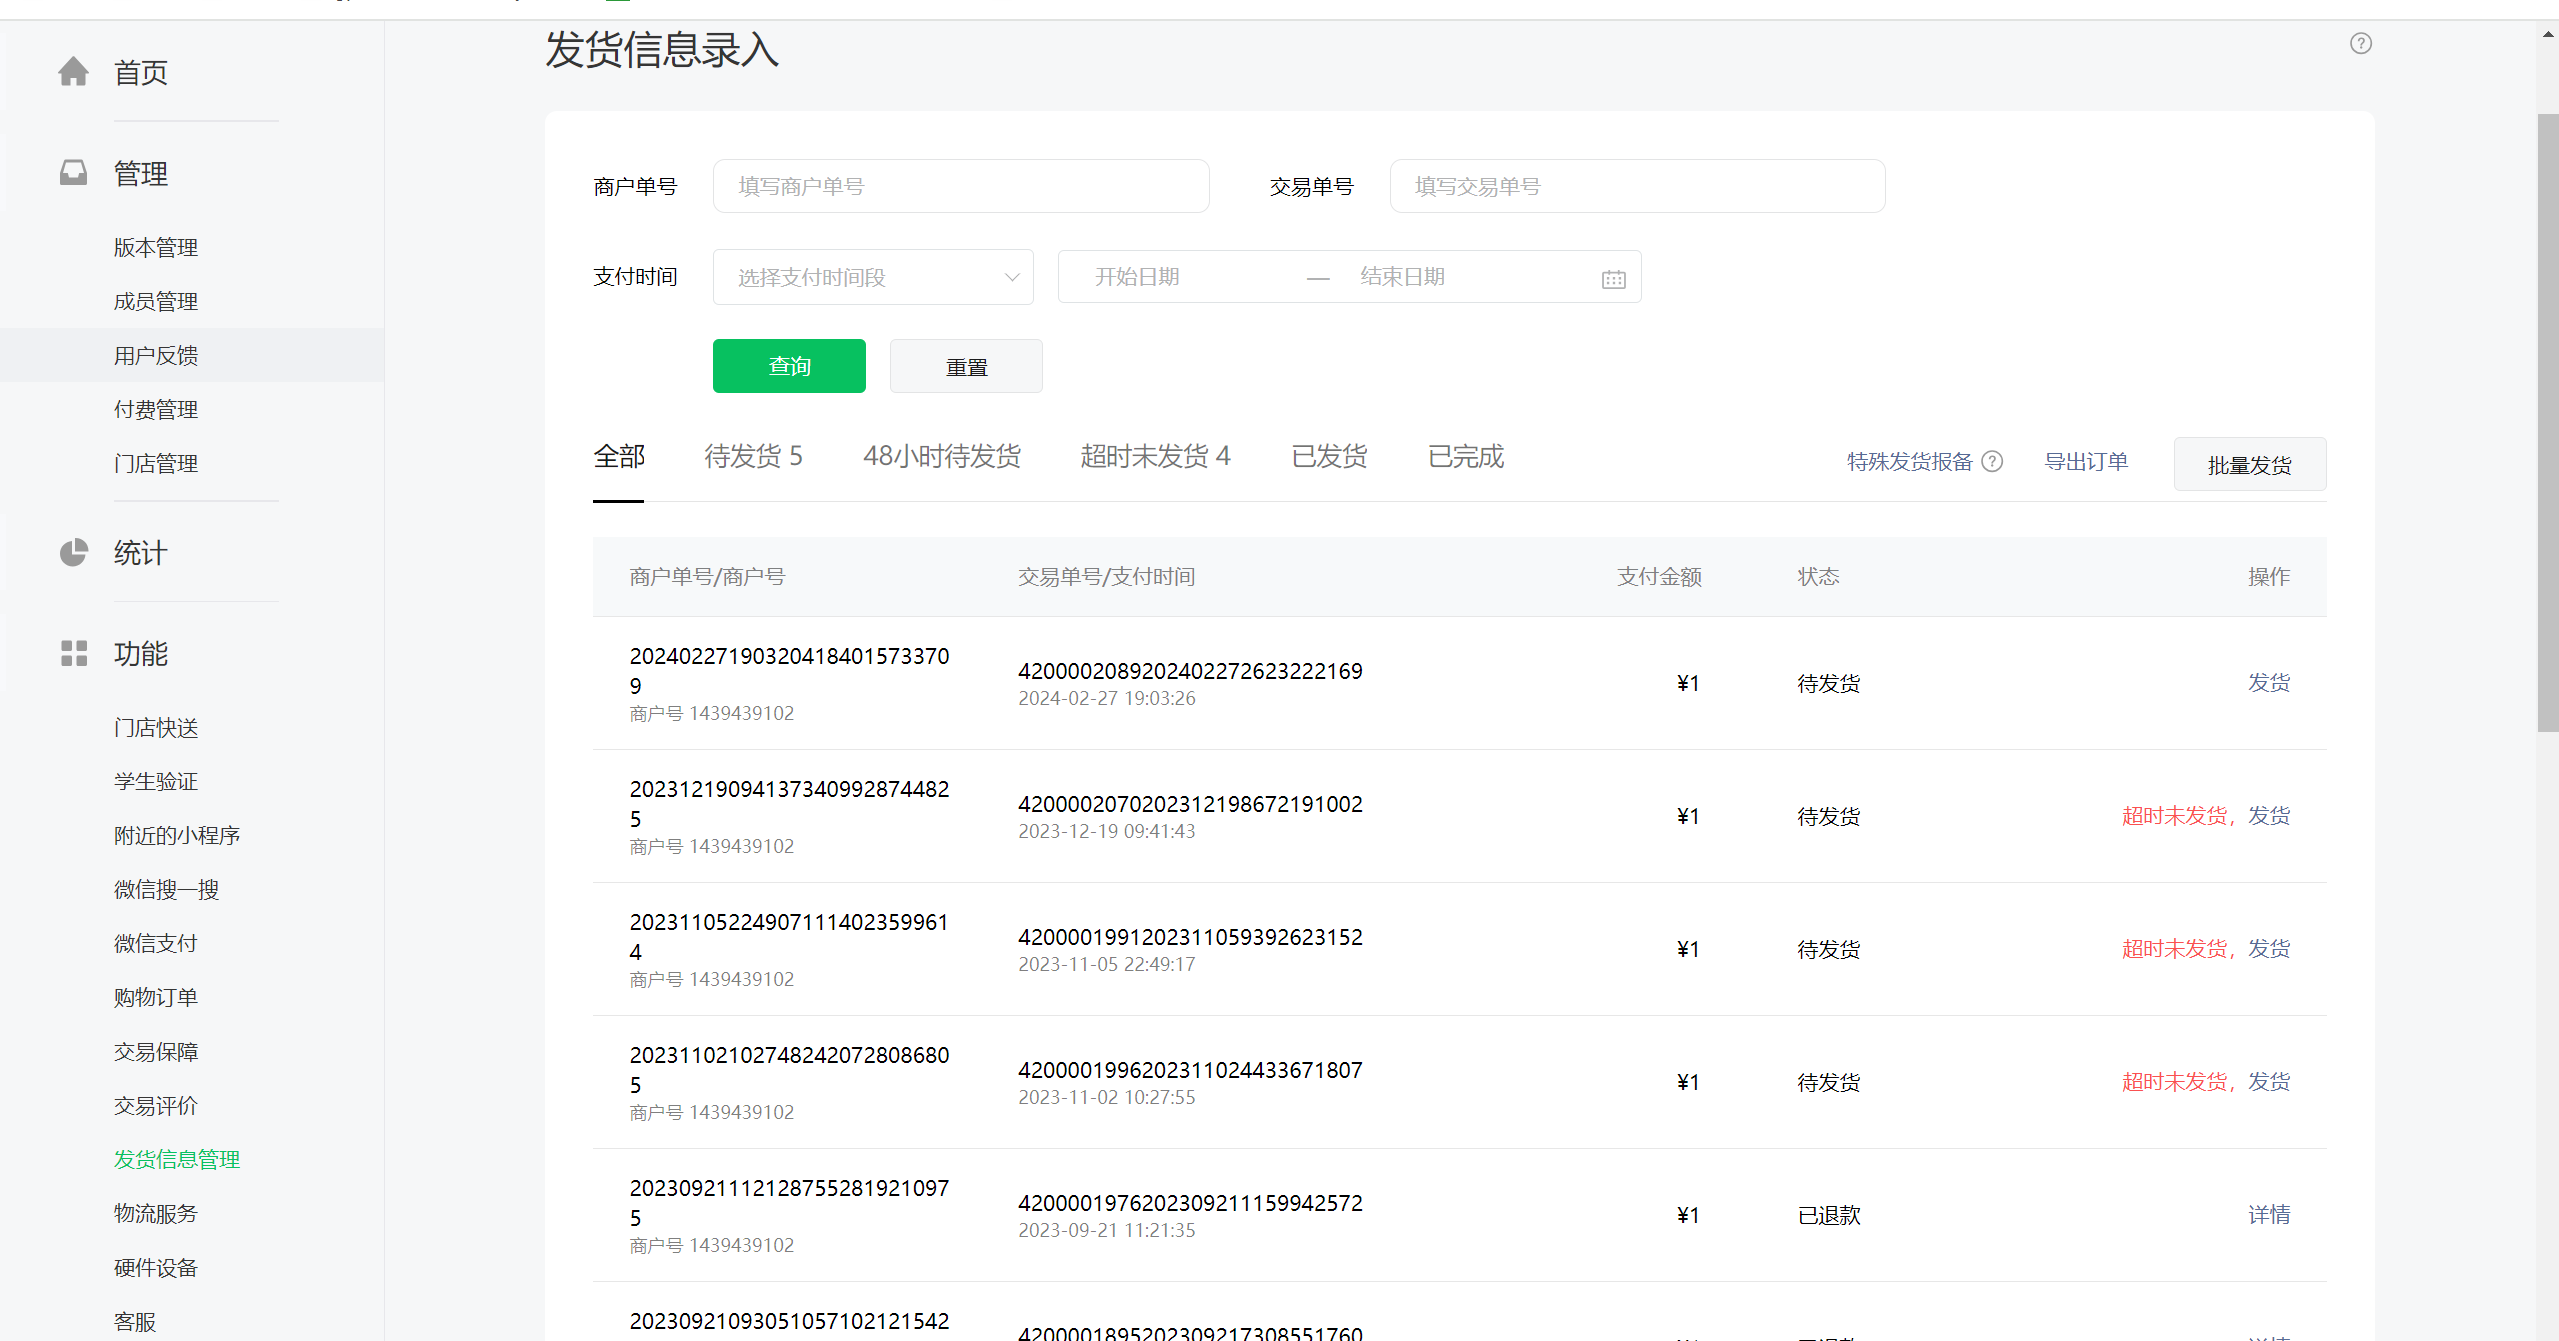The height and width of the screenshot is (1341, 2559).
Task: Open the 超时未发货 4 tab
Action: (1155, 457)
